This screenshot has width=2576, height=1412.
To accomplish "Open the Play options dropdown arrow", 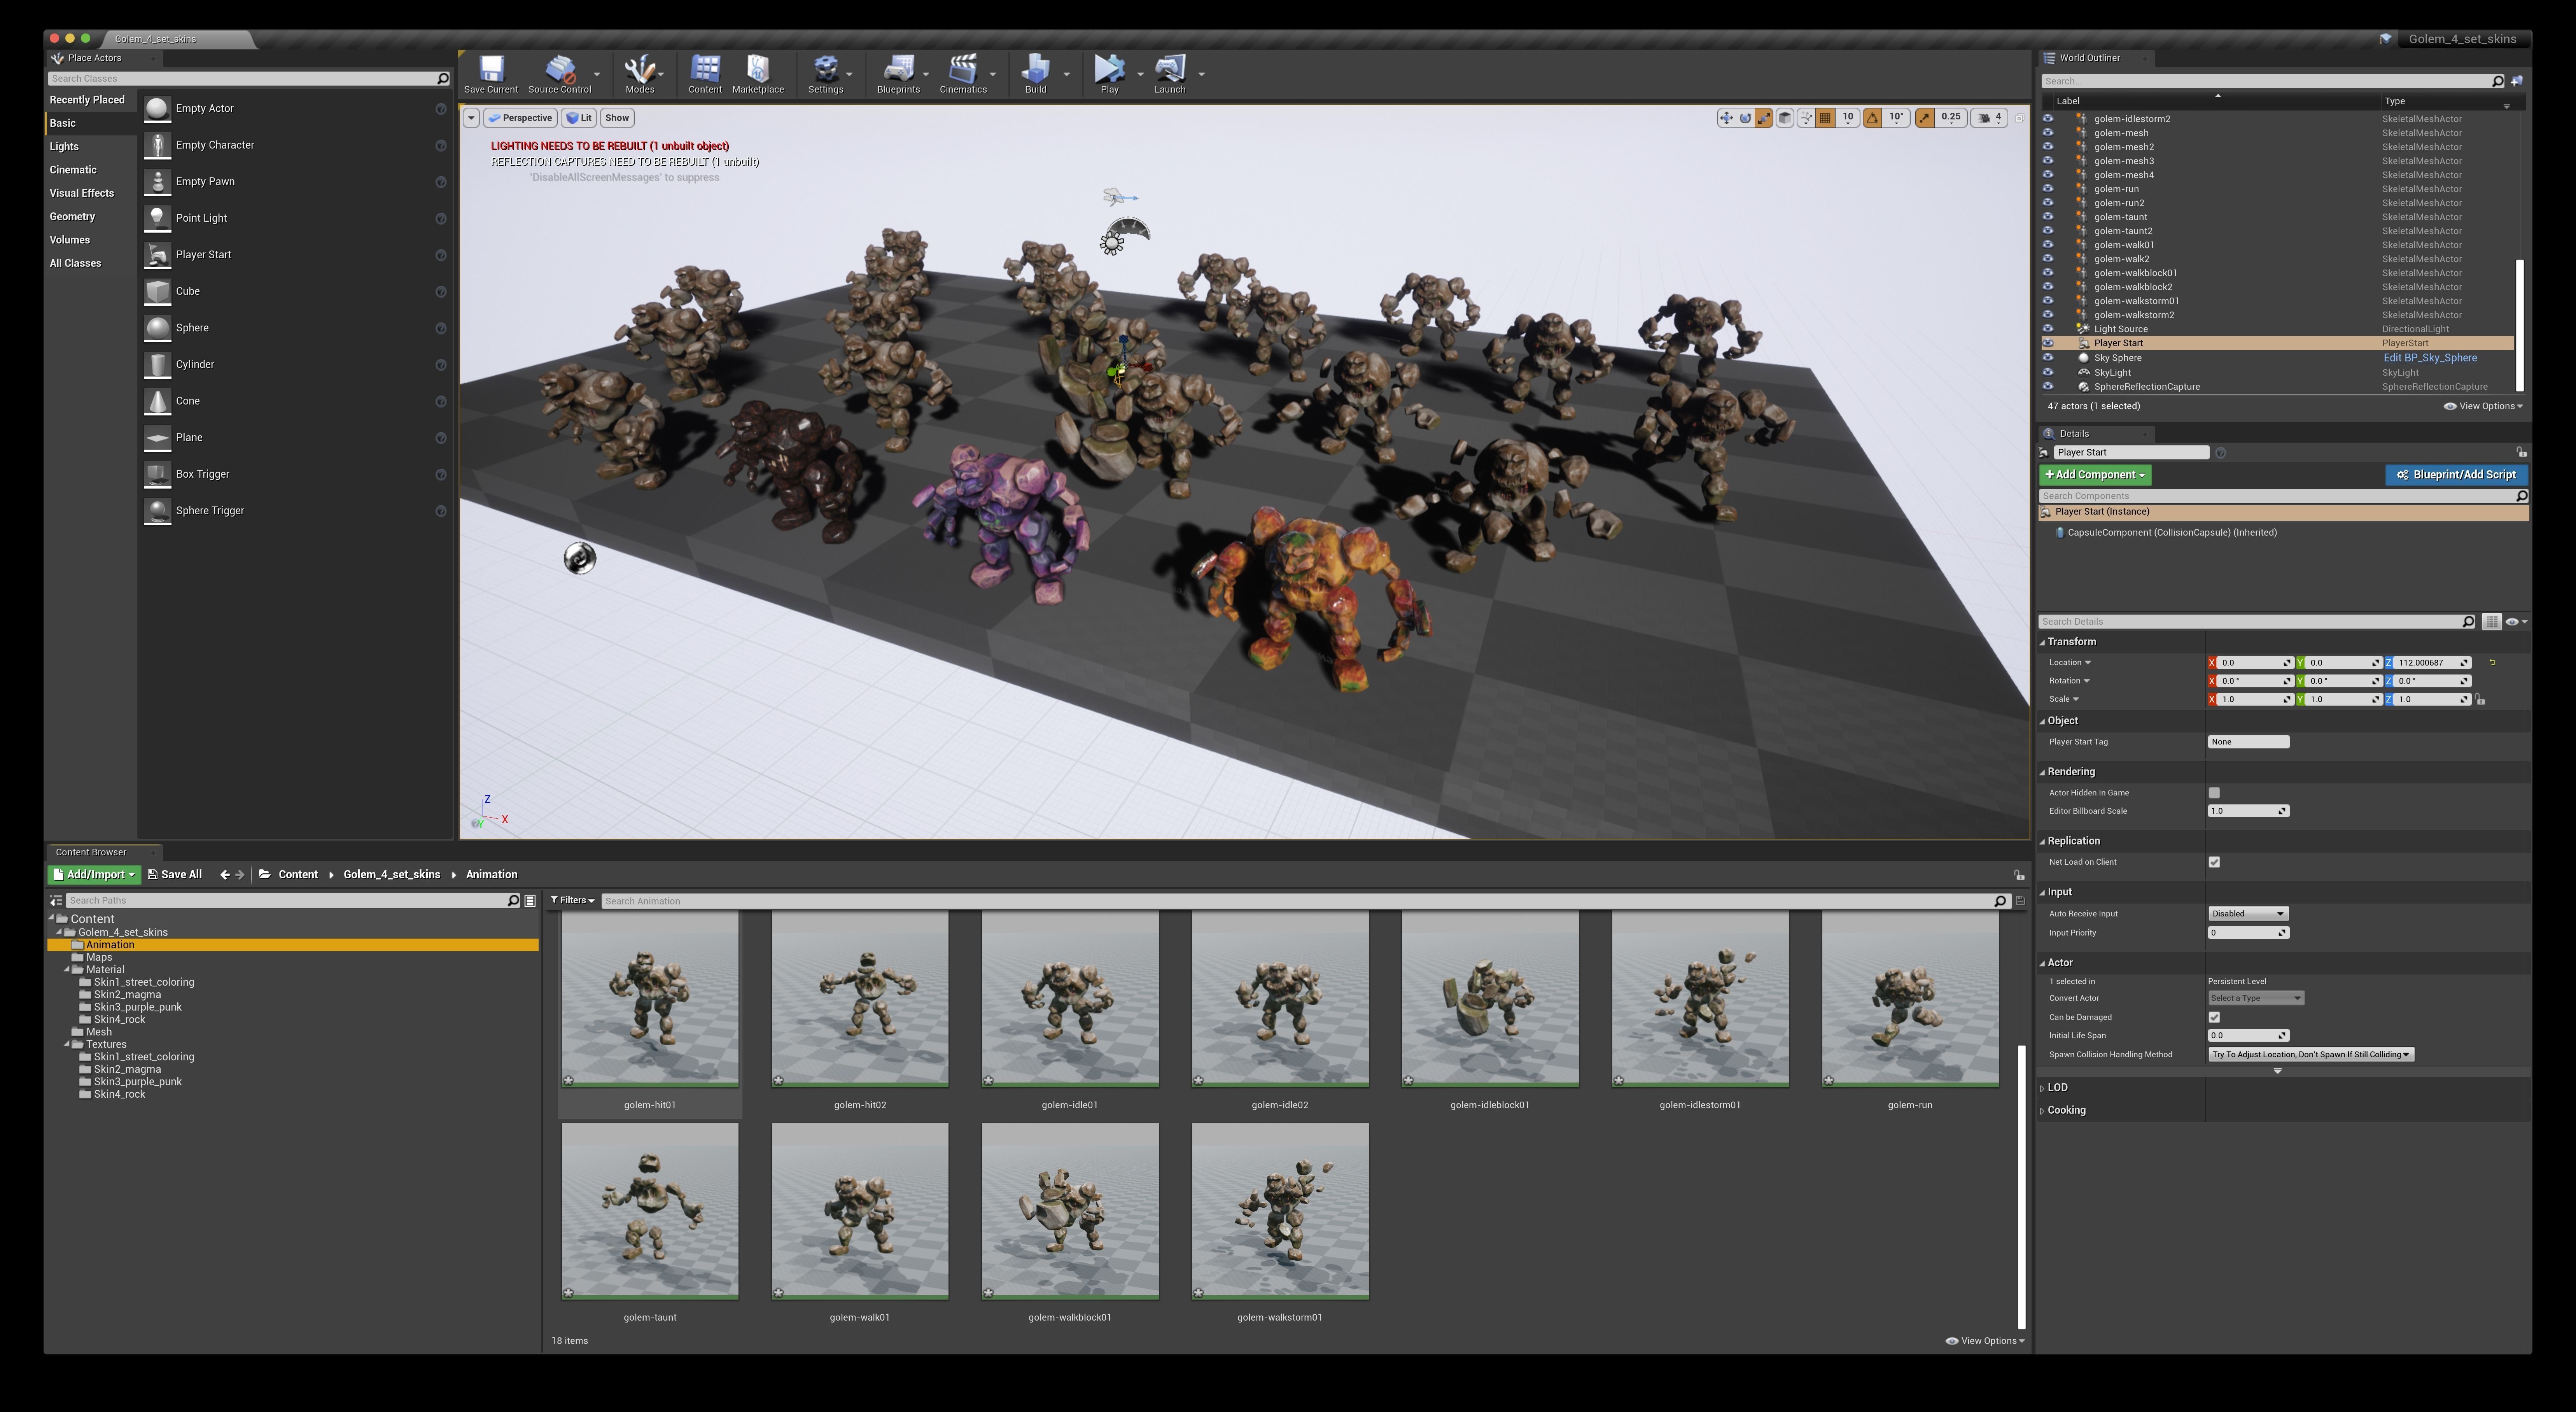I will pos(1140,74).
